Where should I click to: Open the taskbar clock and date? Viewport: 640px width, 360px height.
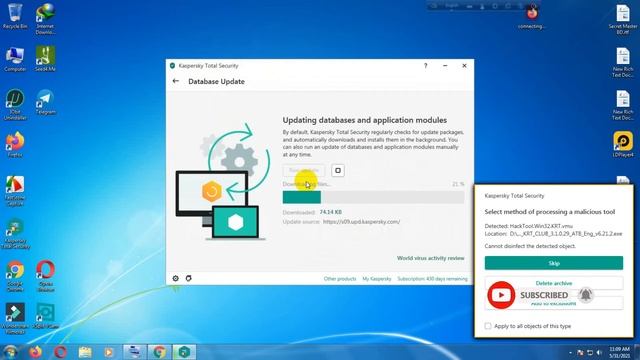click(620, 352)
